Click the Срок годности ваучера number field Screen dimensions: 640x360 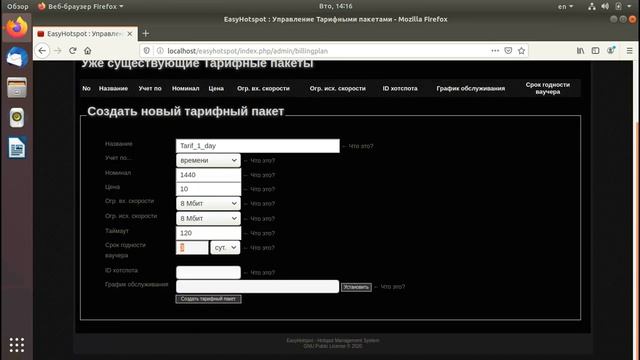coord(192,247)
